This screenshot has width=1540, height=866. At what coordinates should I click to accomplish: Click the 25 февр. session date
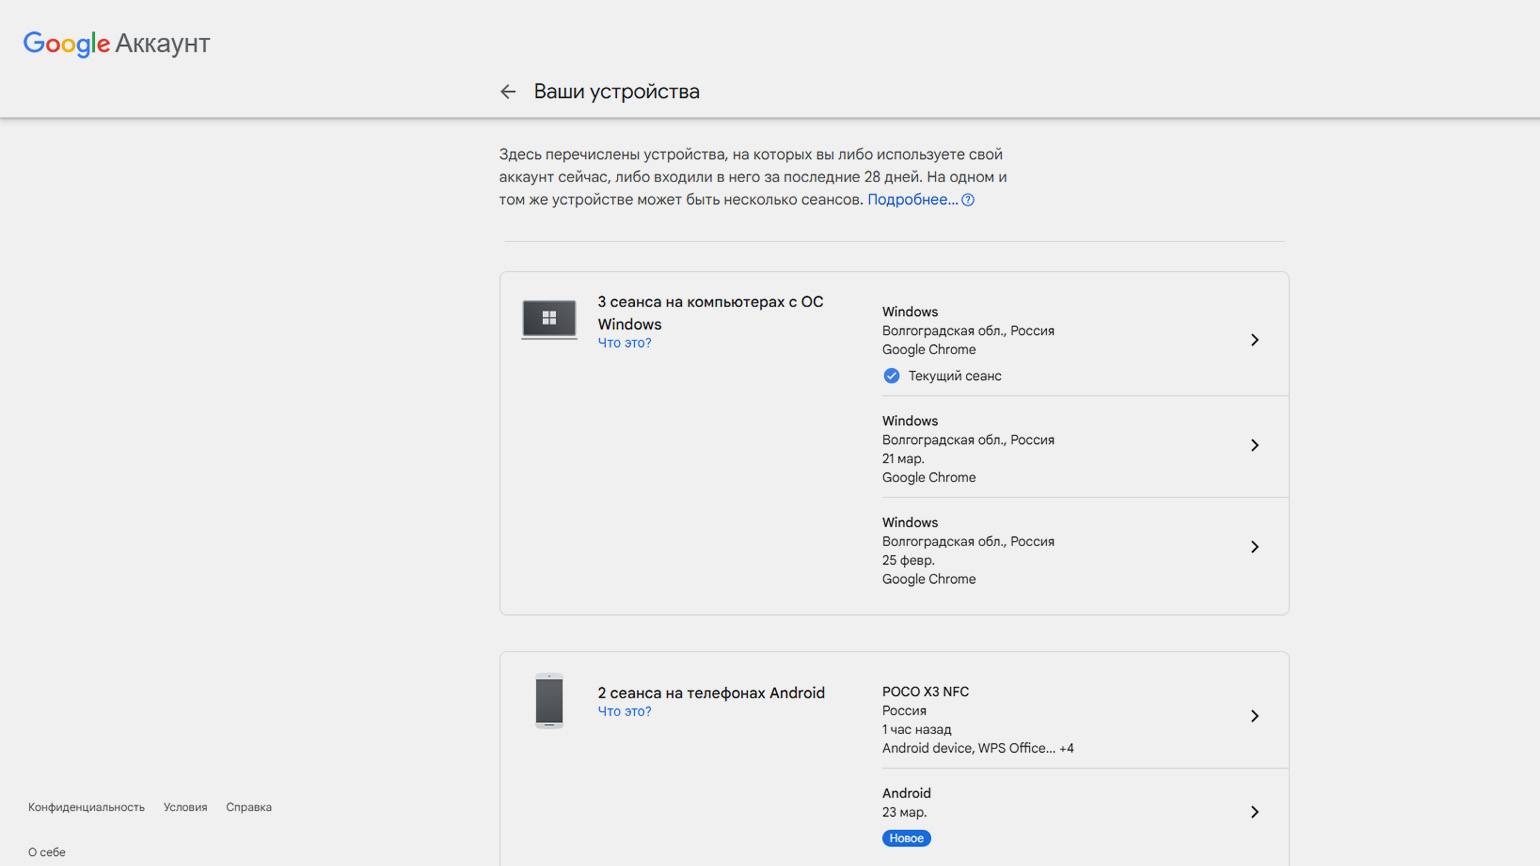pyautogui.click(x=908, y=560)
